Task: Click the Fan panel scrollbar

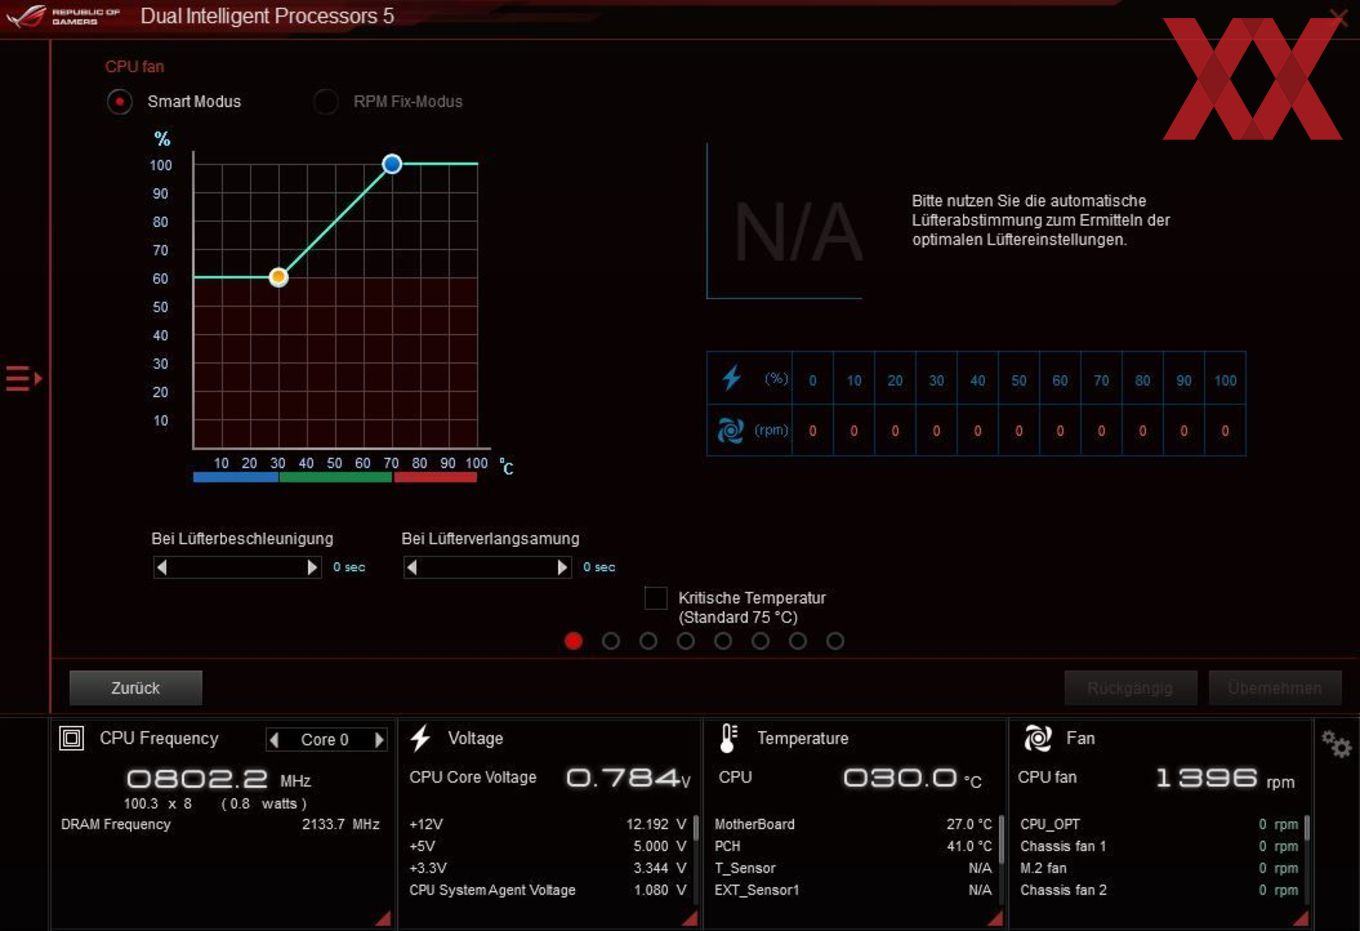Action: click(1307, 828)
